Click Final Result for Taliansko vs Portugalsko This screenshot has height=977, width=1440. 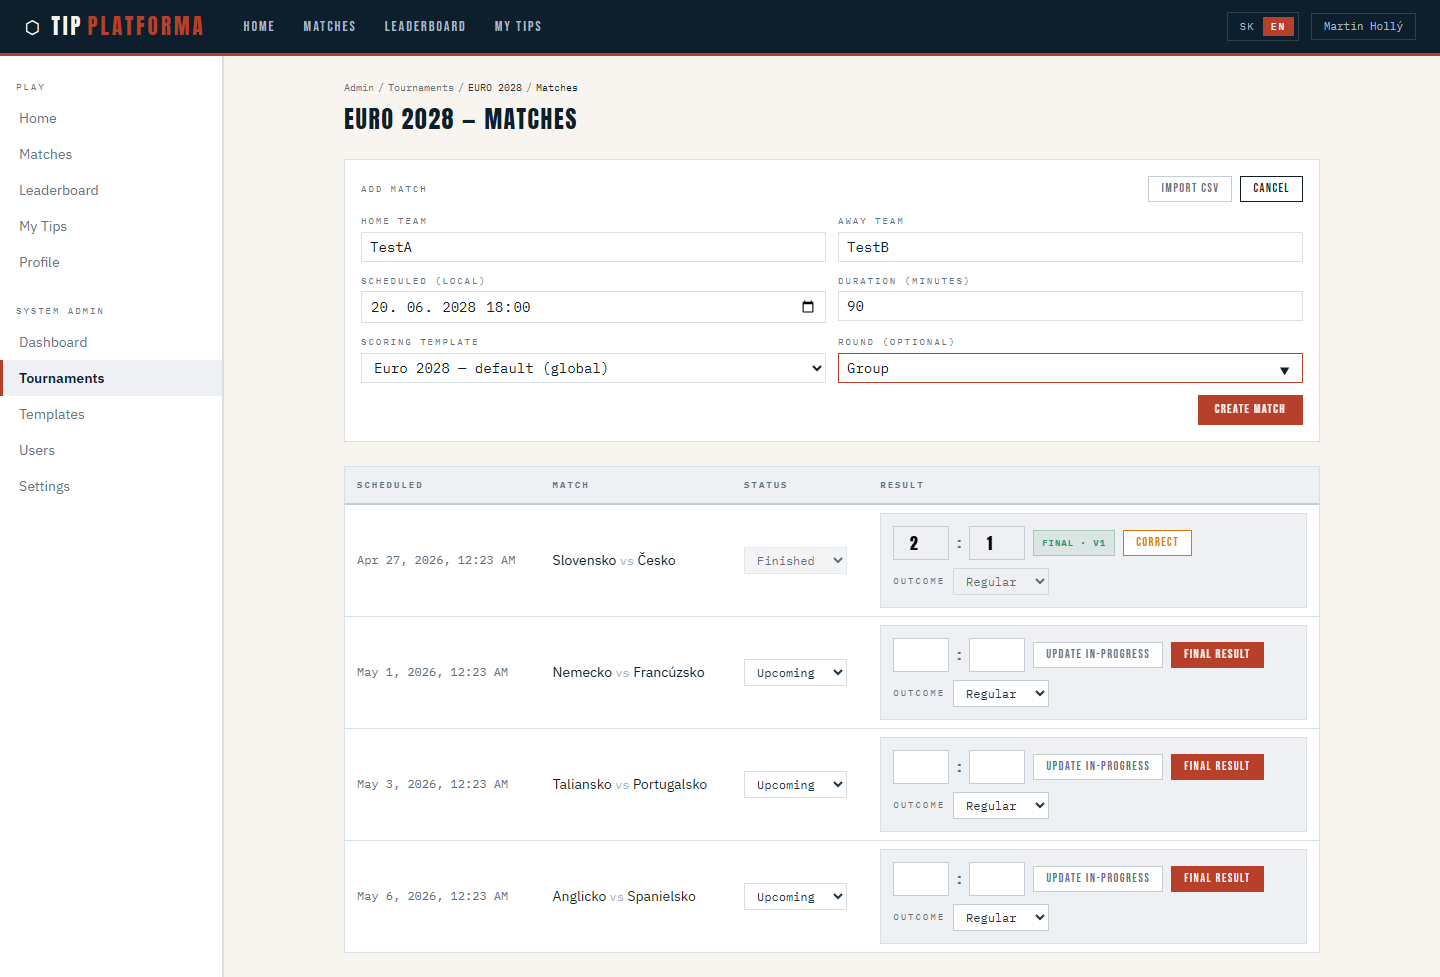coord(1216,766)
